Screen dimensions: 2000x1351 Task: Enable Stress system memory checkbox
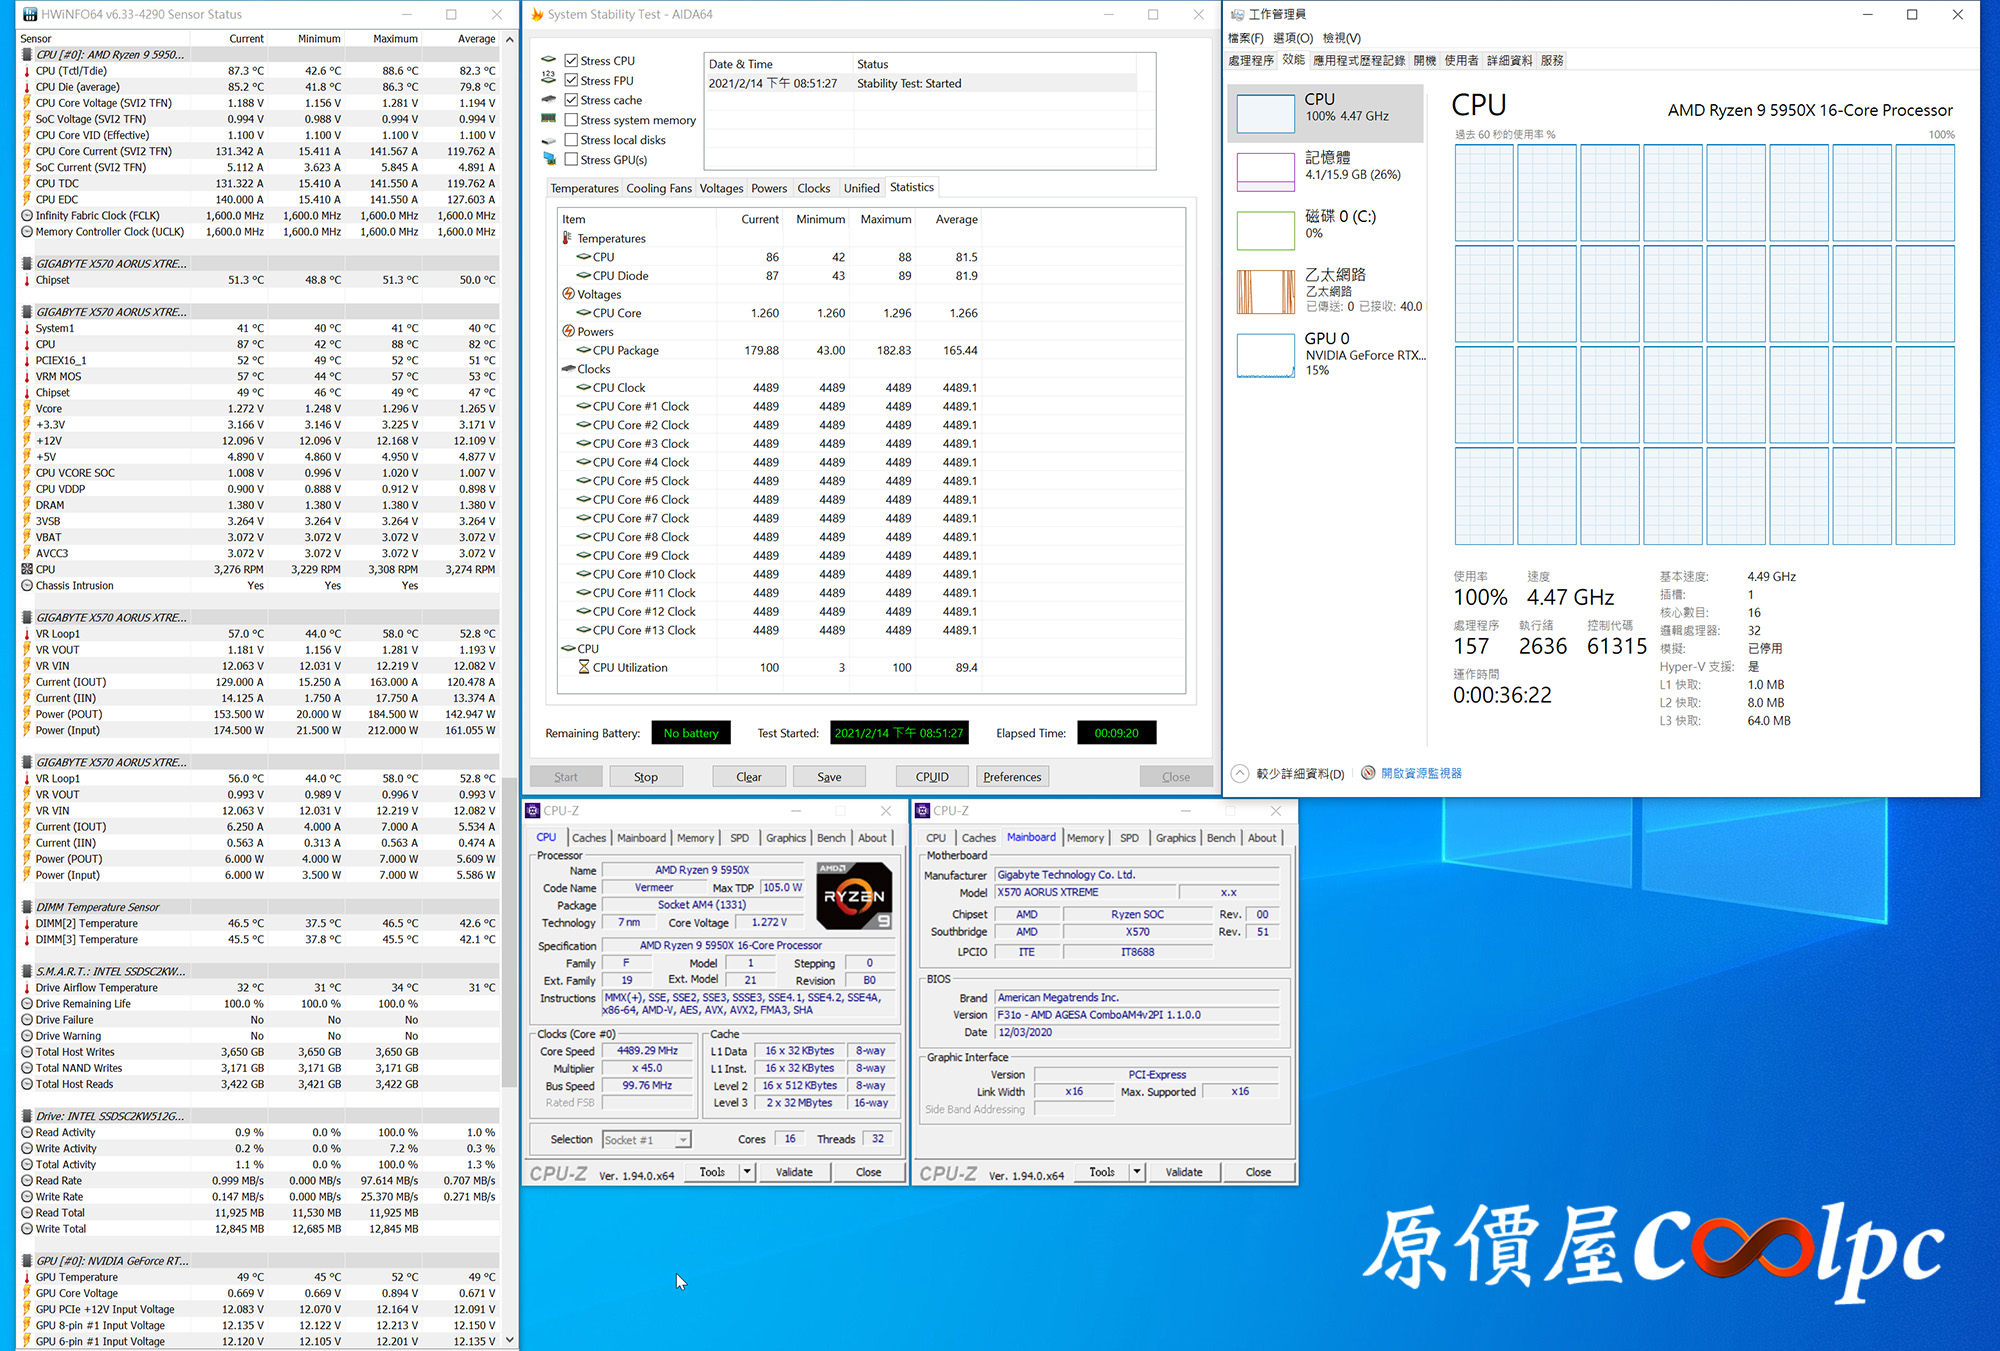pyautogui.click(x=571, y=120)
